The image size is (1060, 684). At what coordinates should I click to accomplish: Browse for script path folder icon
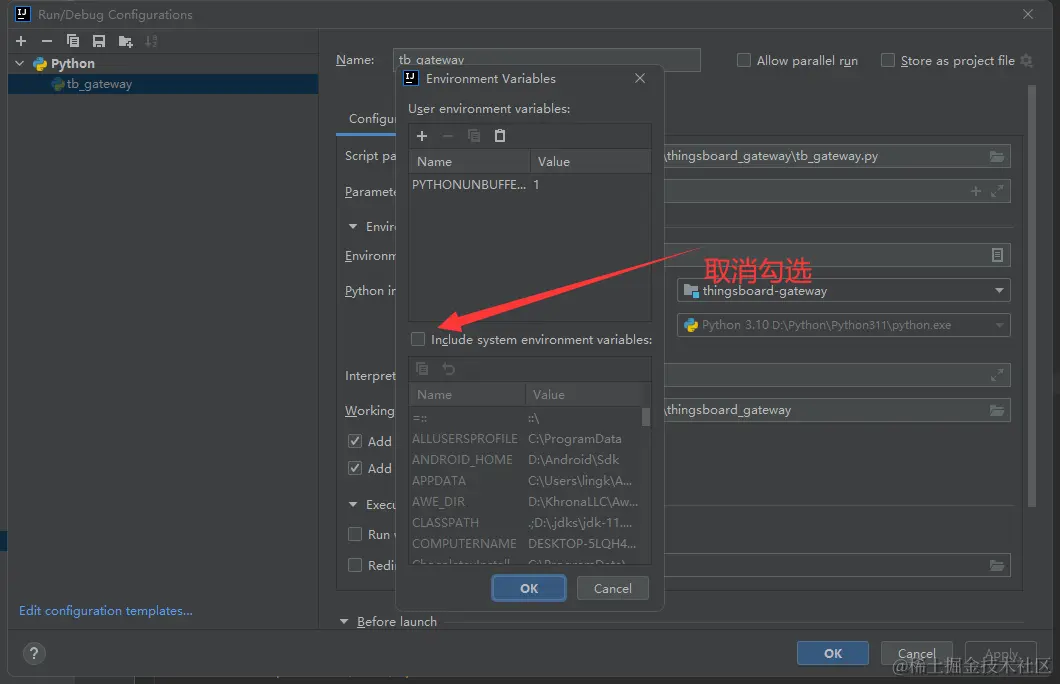pos(996,156)
